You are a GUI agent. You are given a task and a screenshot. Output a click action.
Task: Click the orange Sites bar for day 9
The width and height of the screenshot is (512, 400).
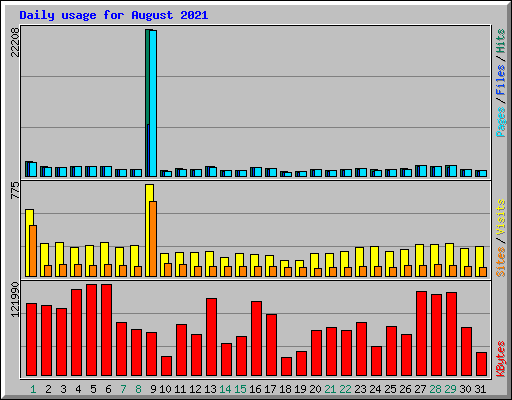click(x=153, y=239)
